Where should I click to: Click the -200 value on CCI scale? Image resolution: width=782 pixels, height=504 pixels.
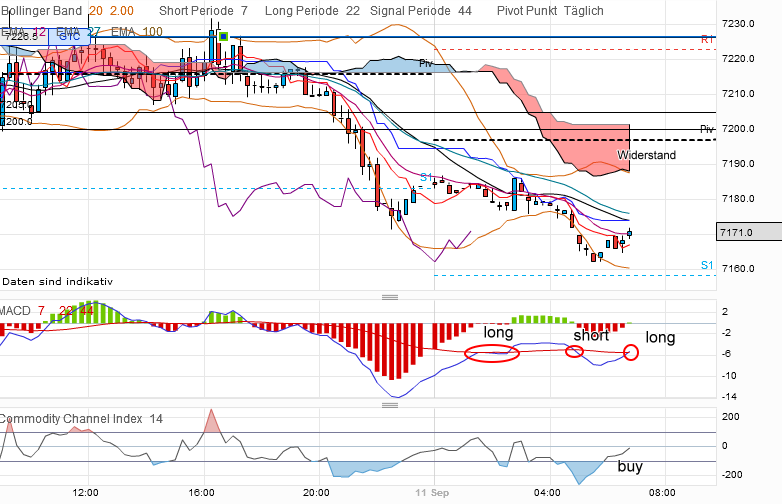732,474
